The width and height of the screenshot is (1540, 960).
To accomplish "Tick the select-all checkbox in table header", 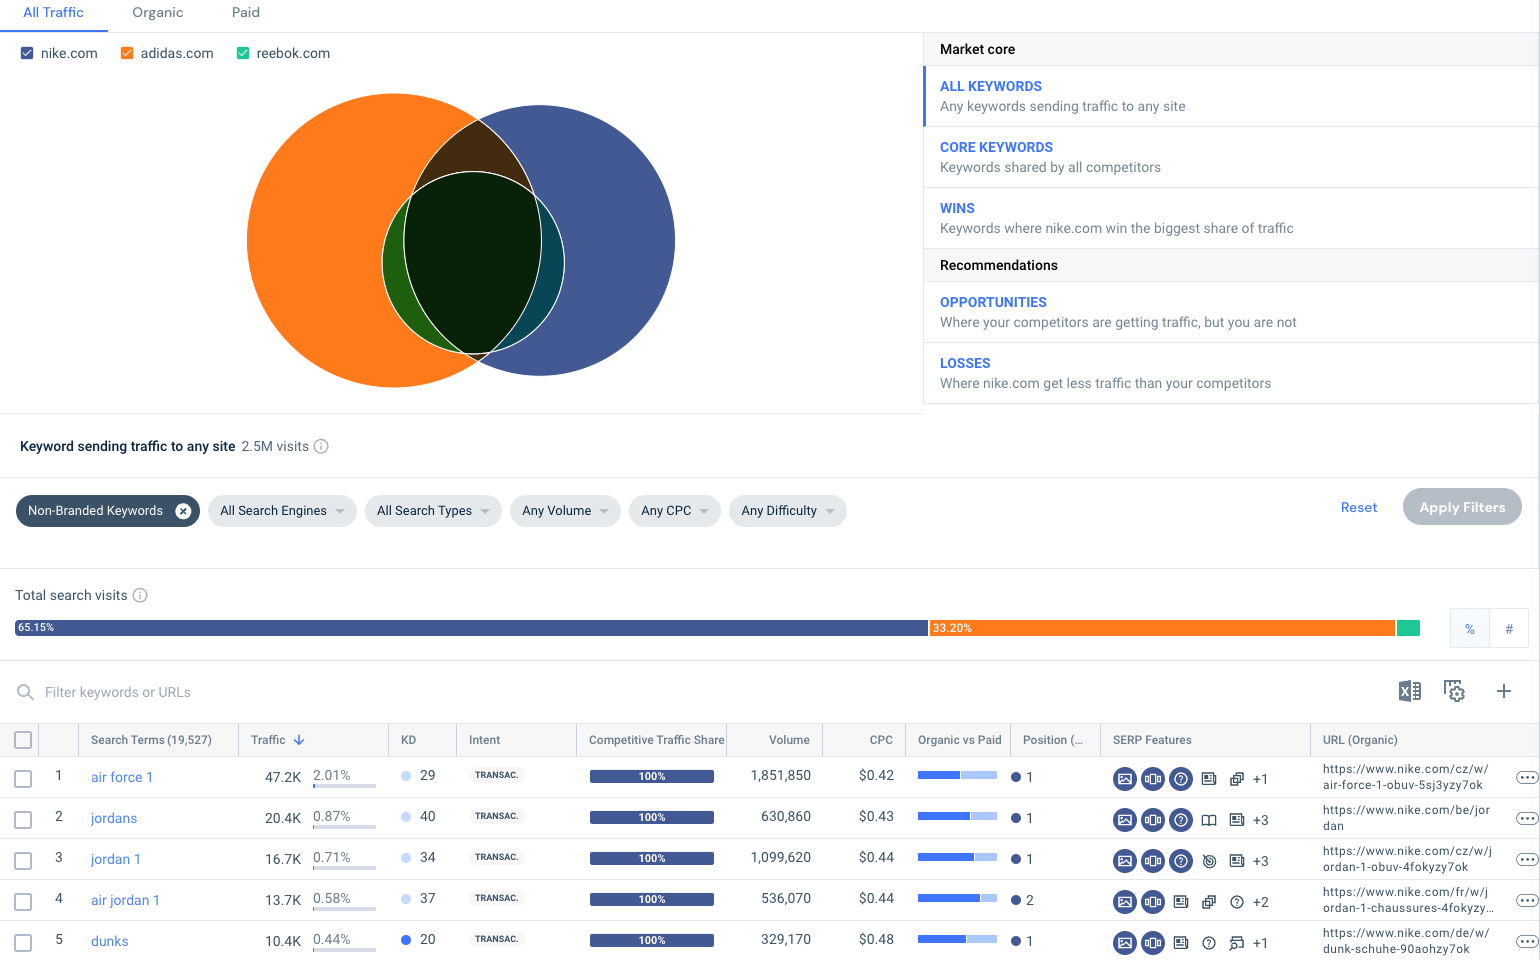I will (x=23, y=740).
